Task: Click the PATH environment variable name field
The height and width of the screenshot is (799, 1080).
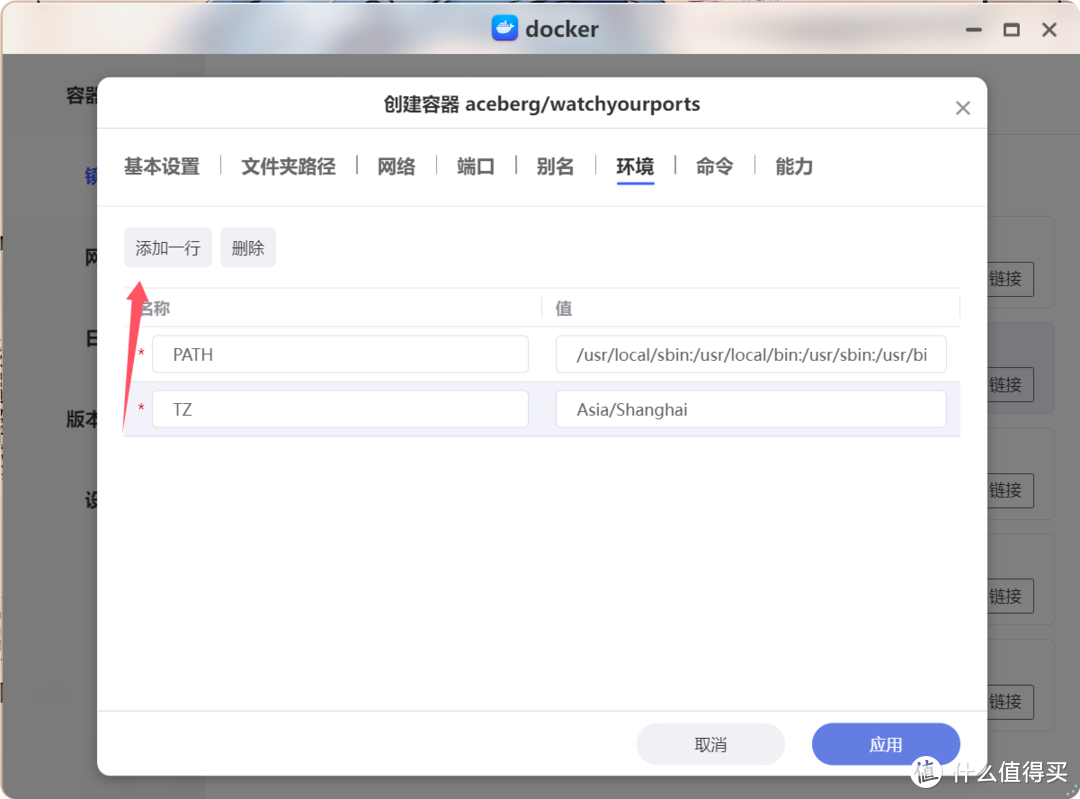Action: (x=340, y=354)
